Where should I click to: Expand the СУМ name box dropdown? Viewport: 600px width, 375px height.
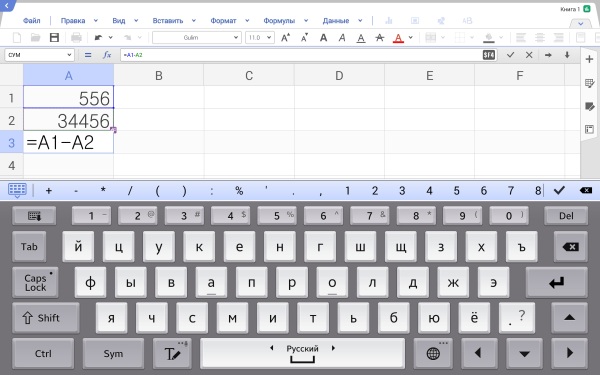coord(69,55)
